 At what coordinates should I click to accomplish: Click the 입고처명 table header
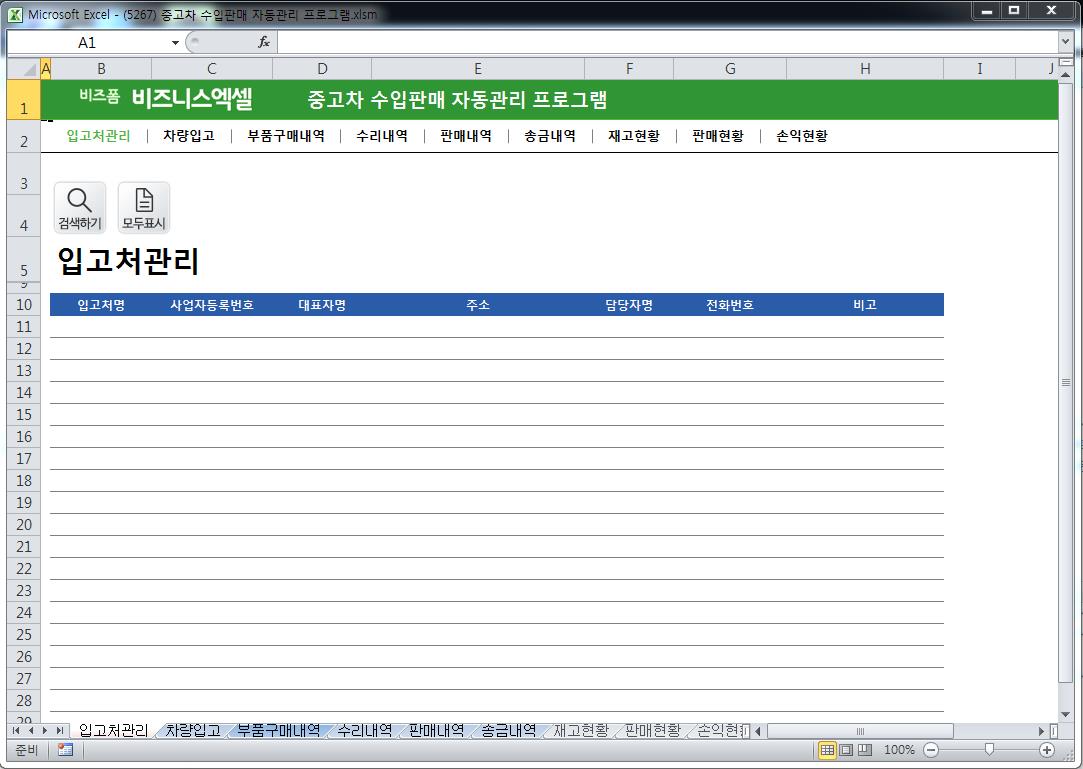(101, 305)
